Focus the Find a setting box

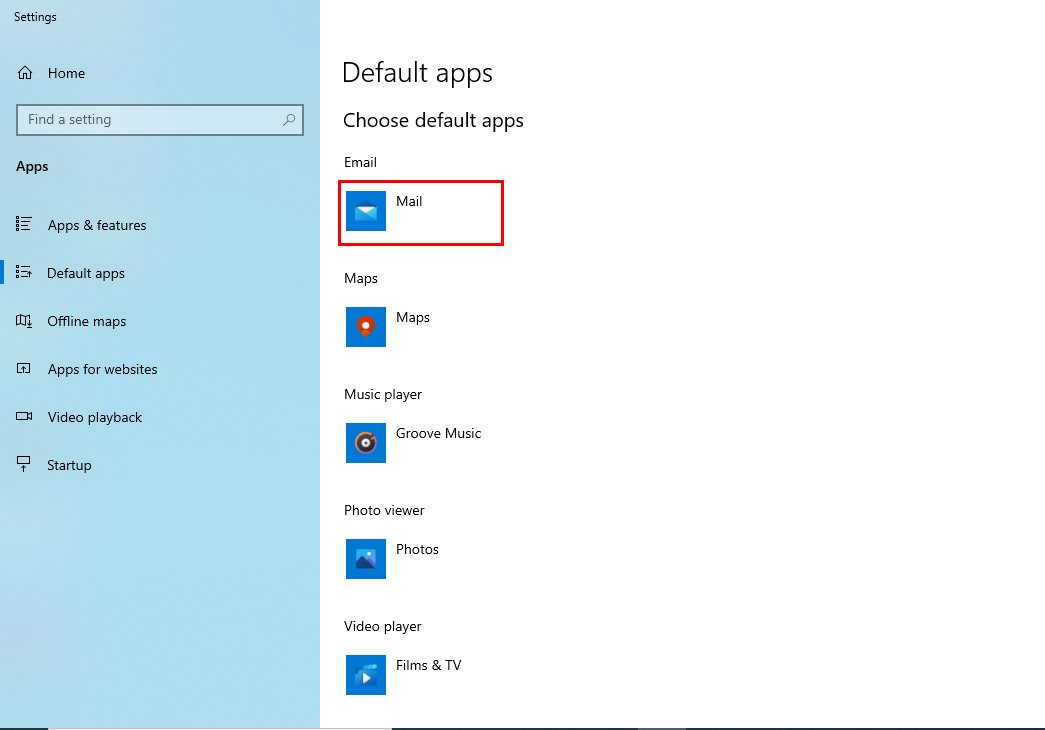(x=160, y=119)
